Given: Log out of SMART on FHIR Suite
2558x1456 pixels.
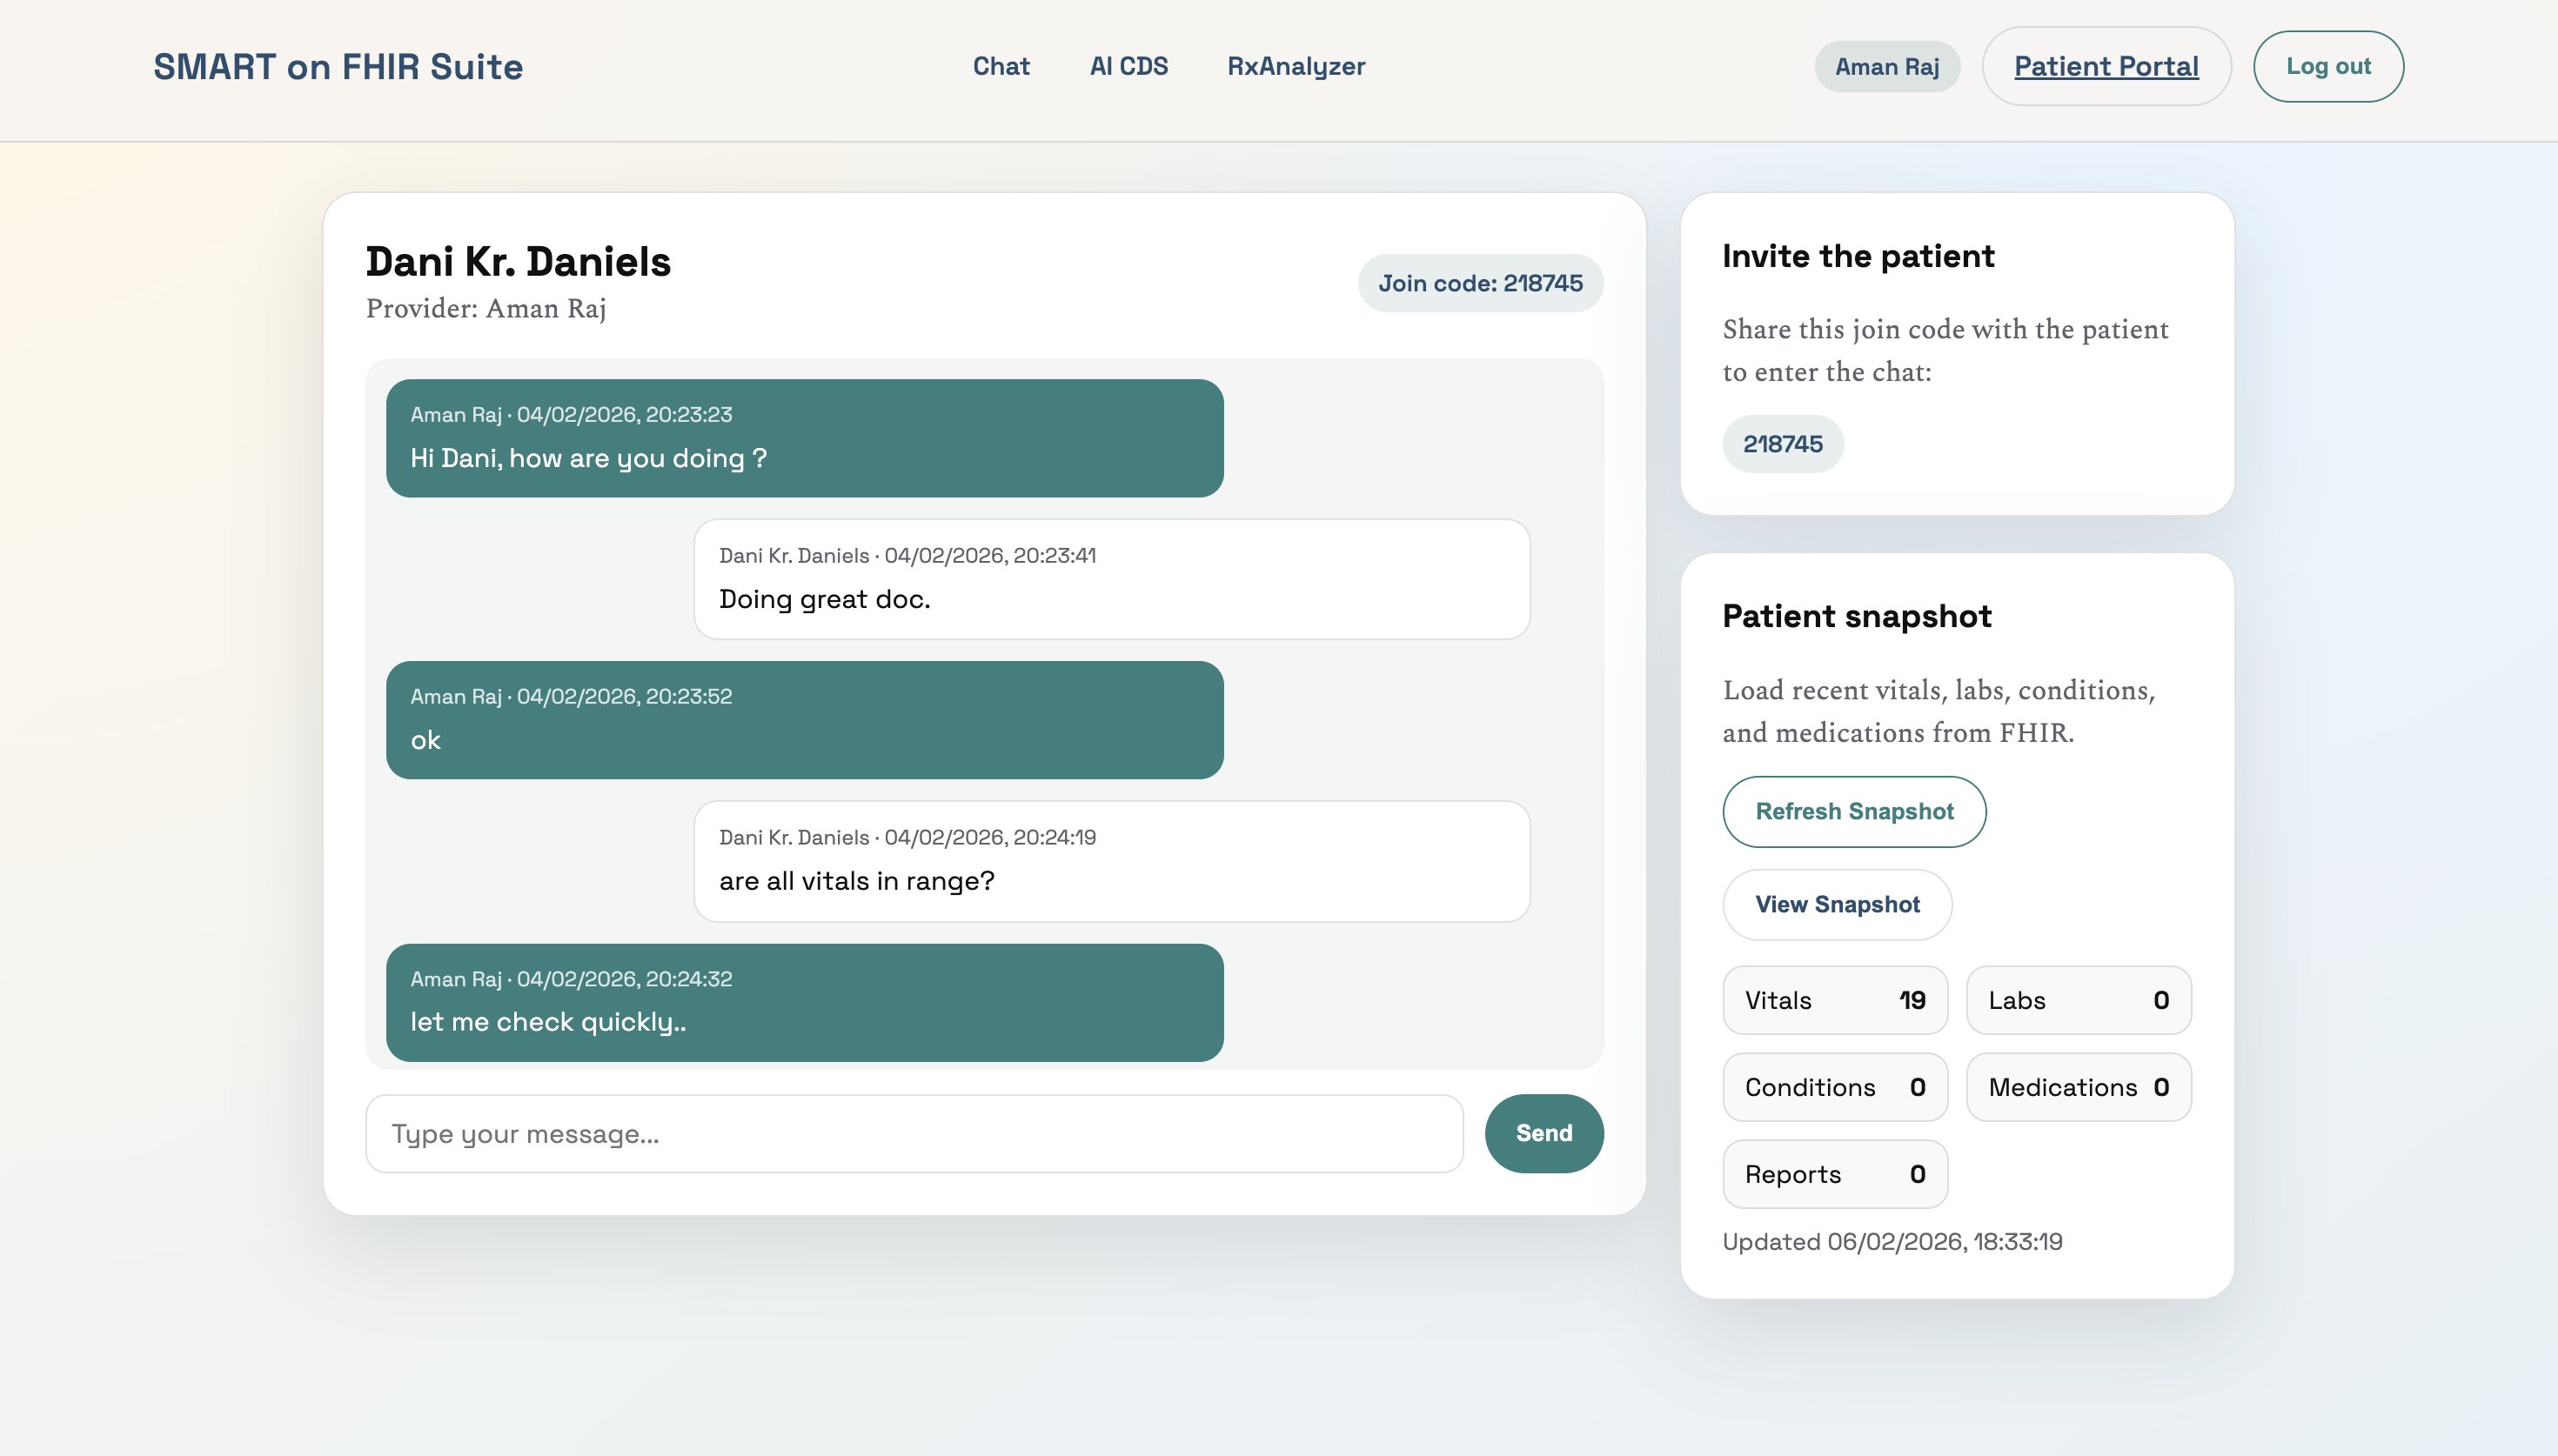Looking at the screenshot, I should (x=2328, y=66).
